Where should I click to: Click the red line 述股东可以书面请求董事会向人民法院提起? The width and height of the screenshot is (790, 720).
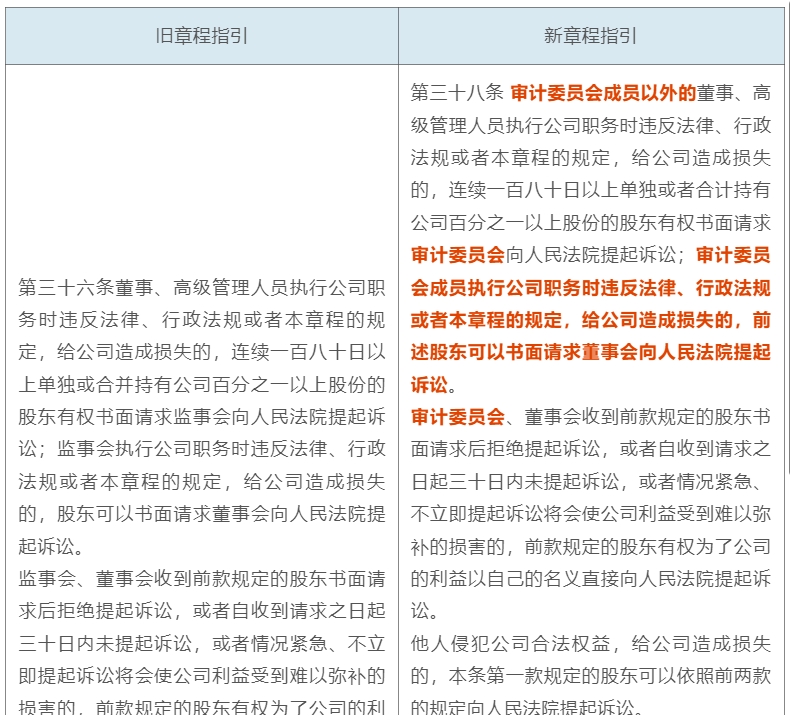point(590,352)
